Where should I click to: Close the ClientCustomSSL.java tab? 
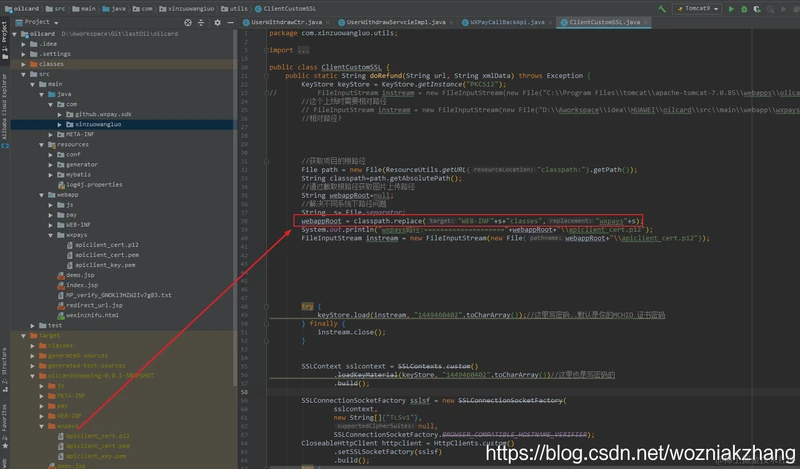646,22
